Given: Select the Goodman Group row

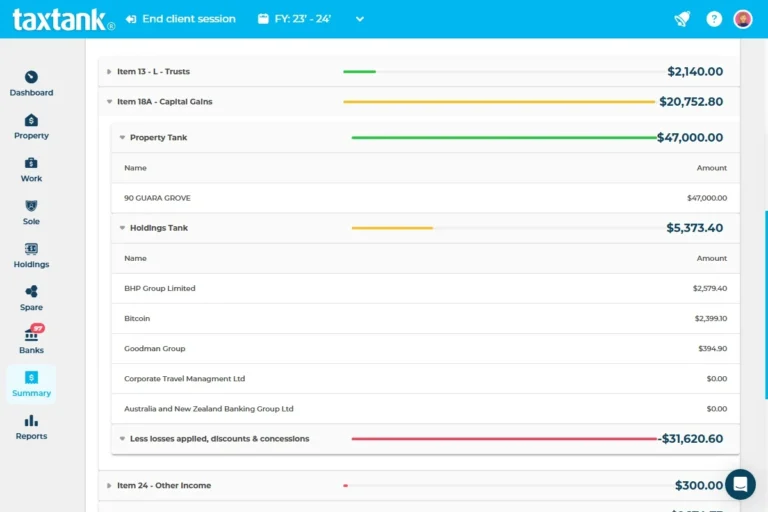Looking at the screenshot, I should (425, 348).
